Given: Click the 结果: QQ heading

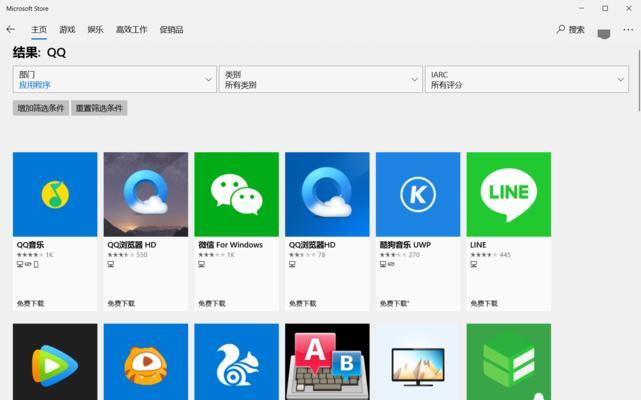Looking at the screenshot, I should (39, 52).
